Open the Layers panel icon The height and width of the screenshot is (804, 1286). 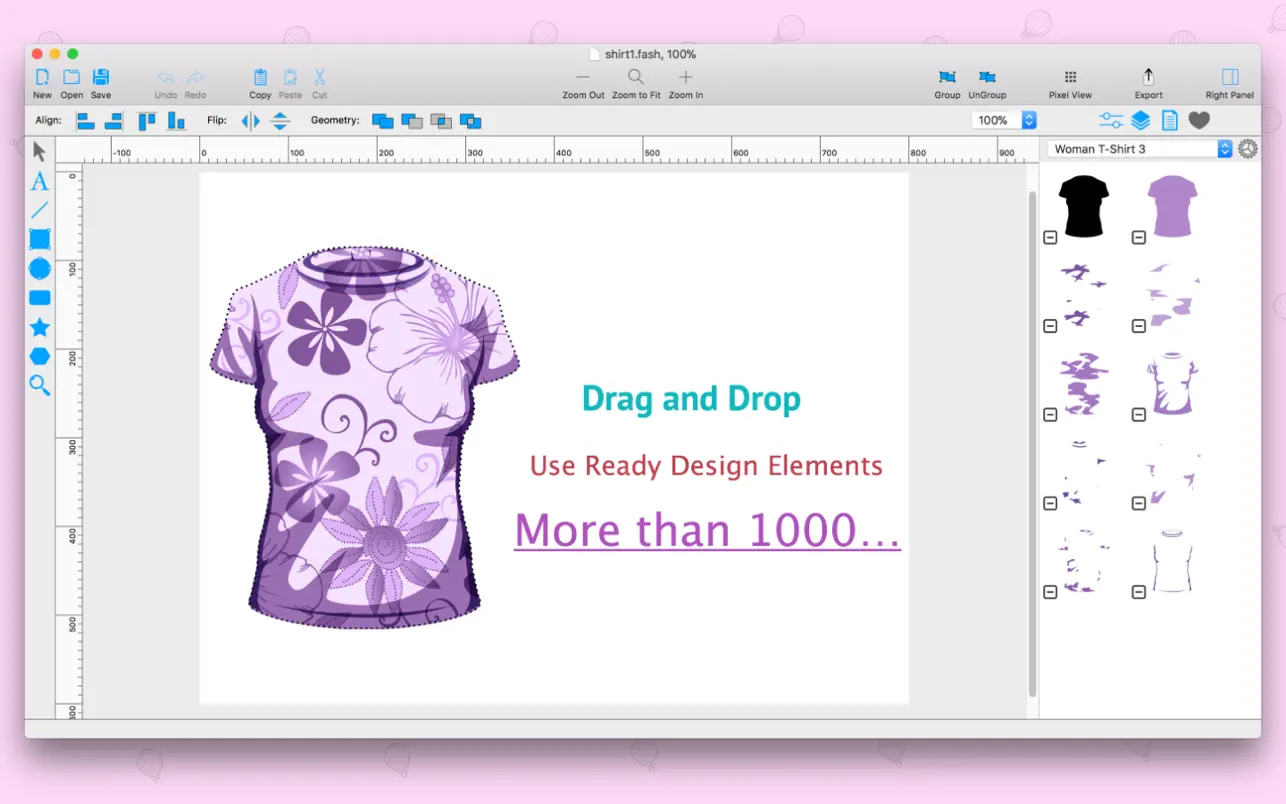pos(1140,120)
